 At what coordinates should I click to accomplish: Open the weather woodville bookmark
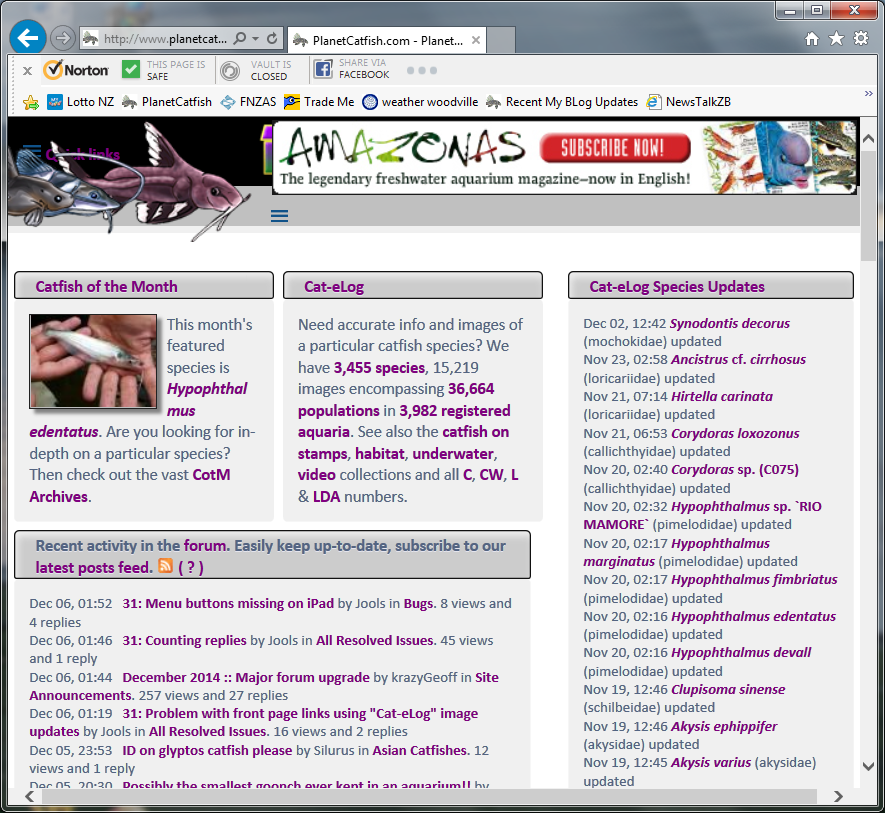[420, 102]
